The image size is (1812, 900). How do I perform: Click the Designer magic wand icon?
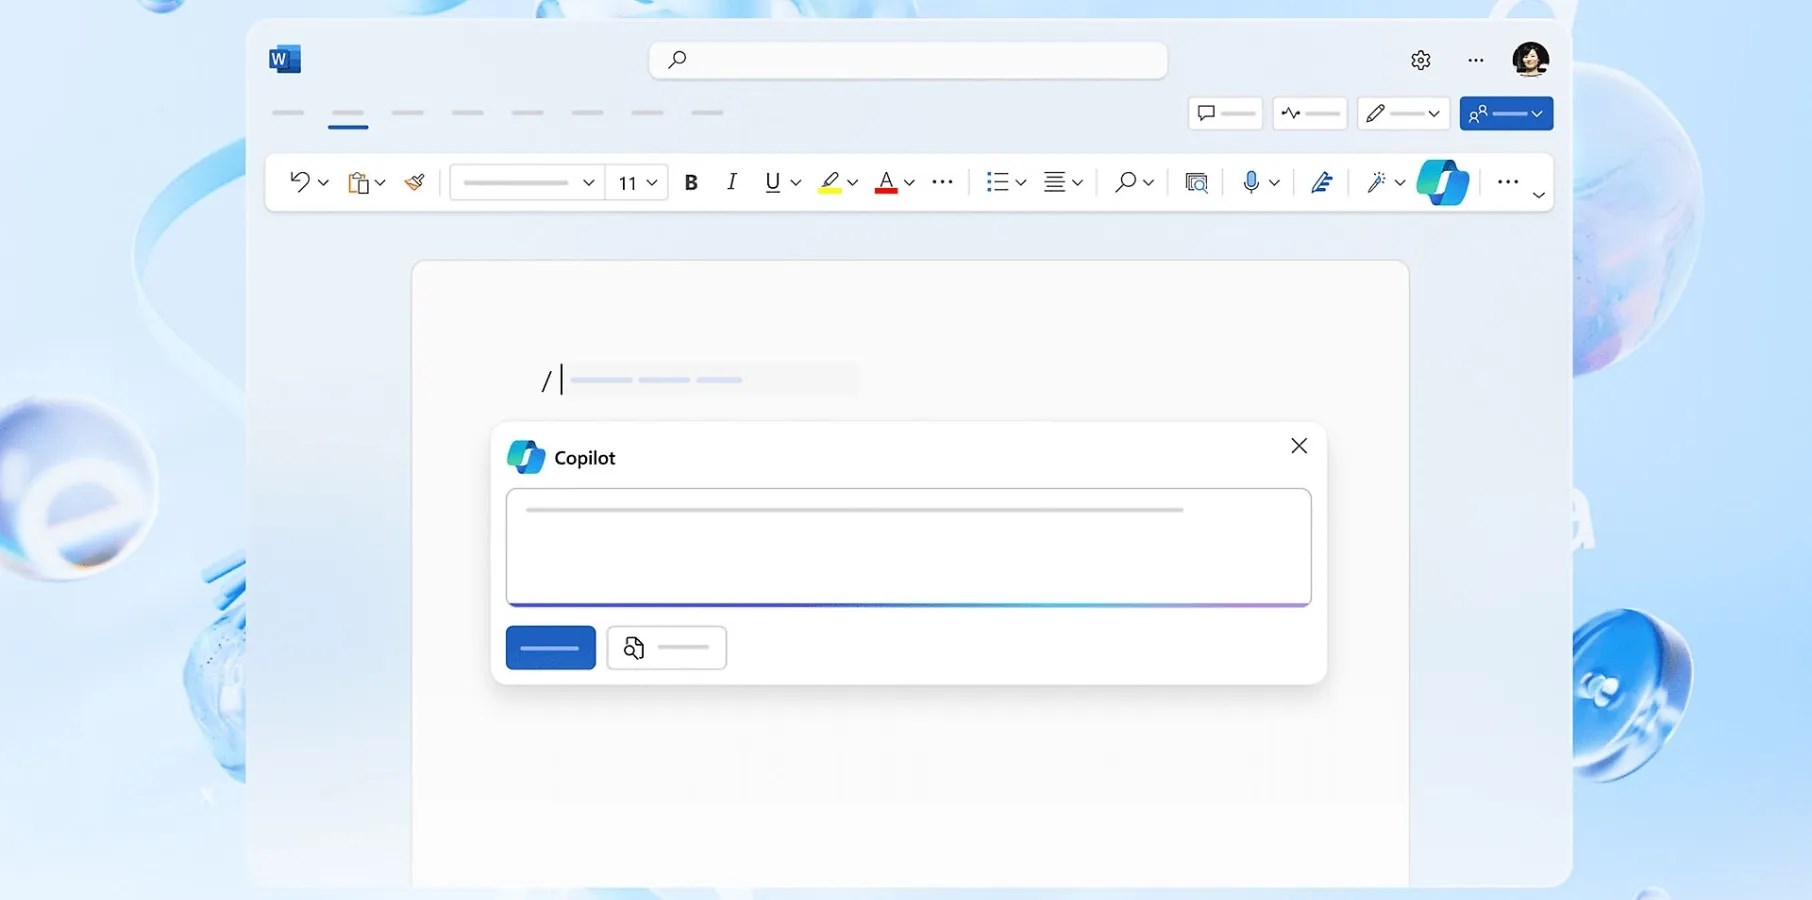(x=1376, y=182)
